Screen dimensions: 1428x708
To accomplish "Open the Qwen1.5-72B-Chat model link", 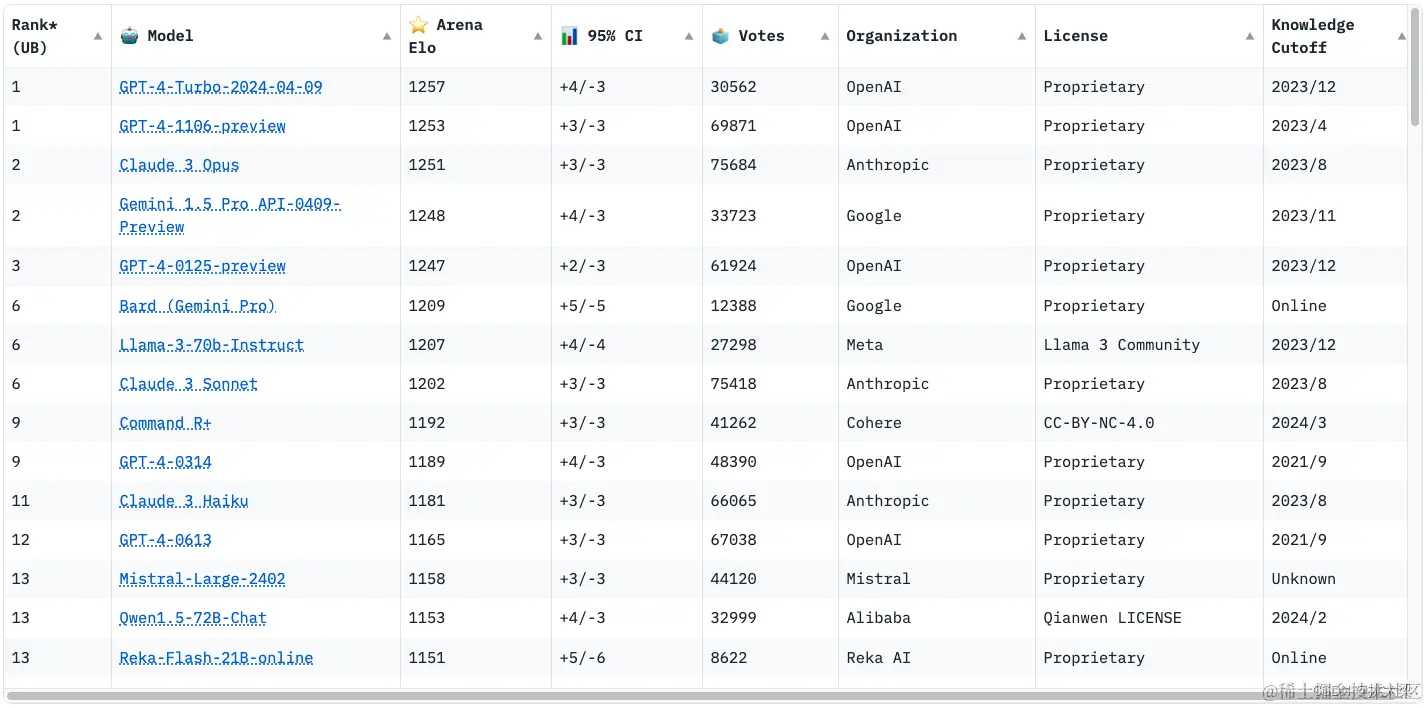I will 193,618.
